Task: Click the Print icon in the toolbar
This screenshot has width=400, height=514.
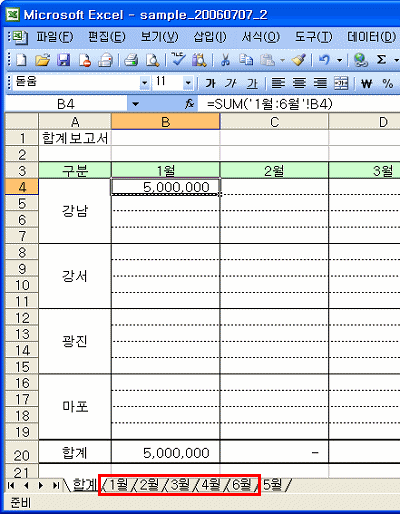Action: 131,60
